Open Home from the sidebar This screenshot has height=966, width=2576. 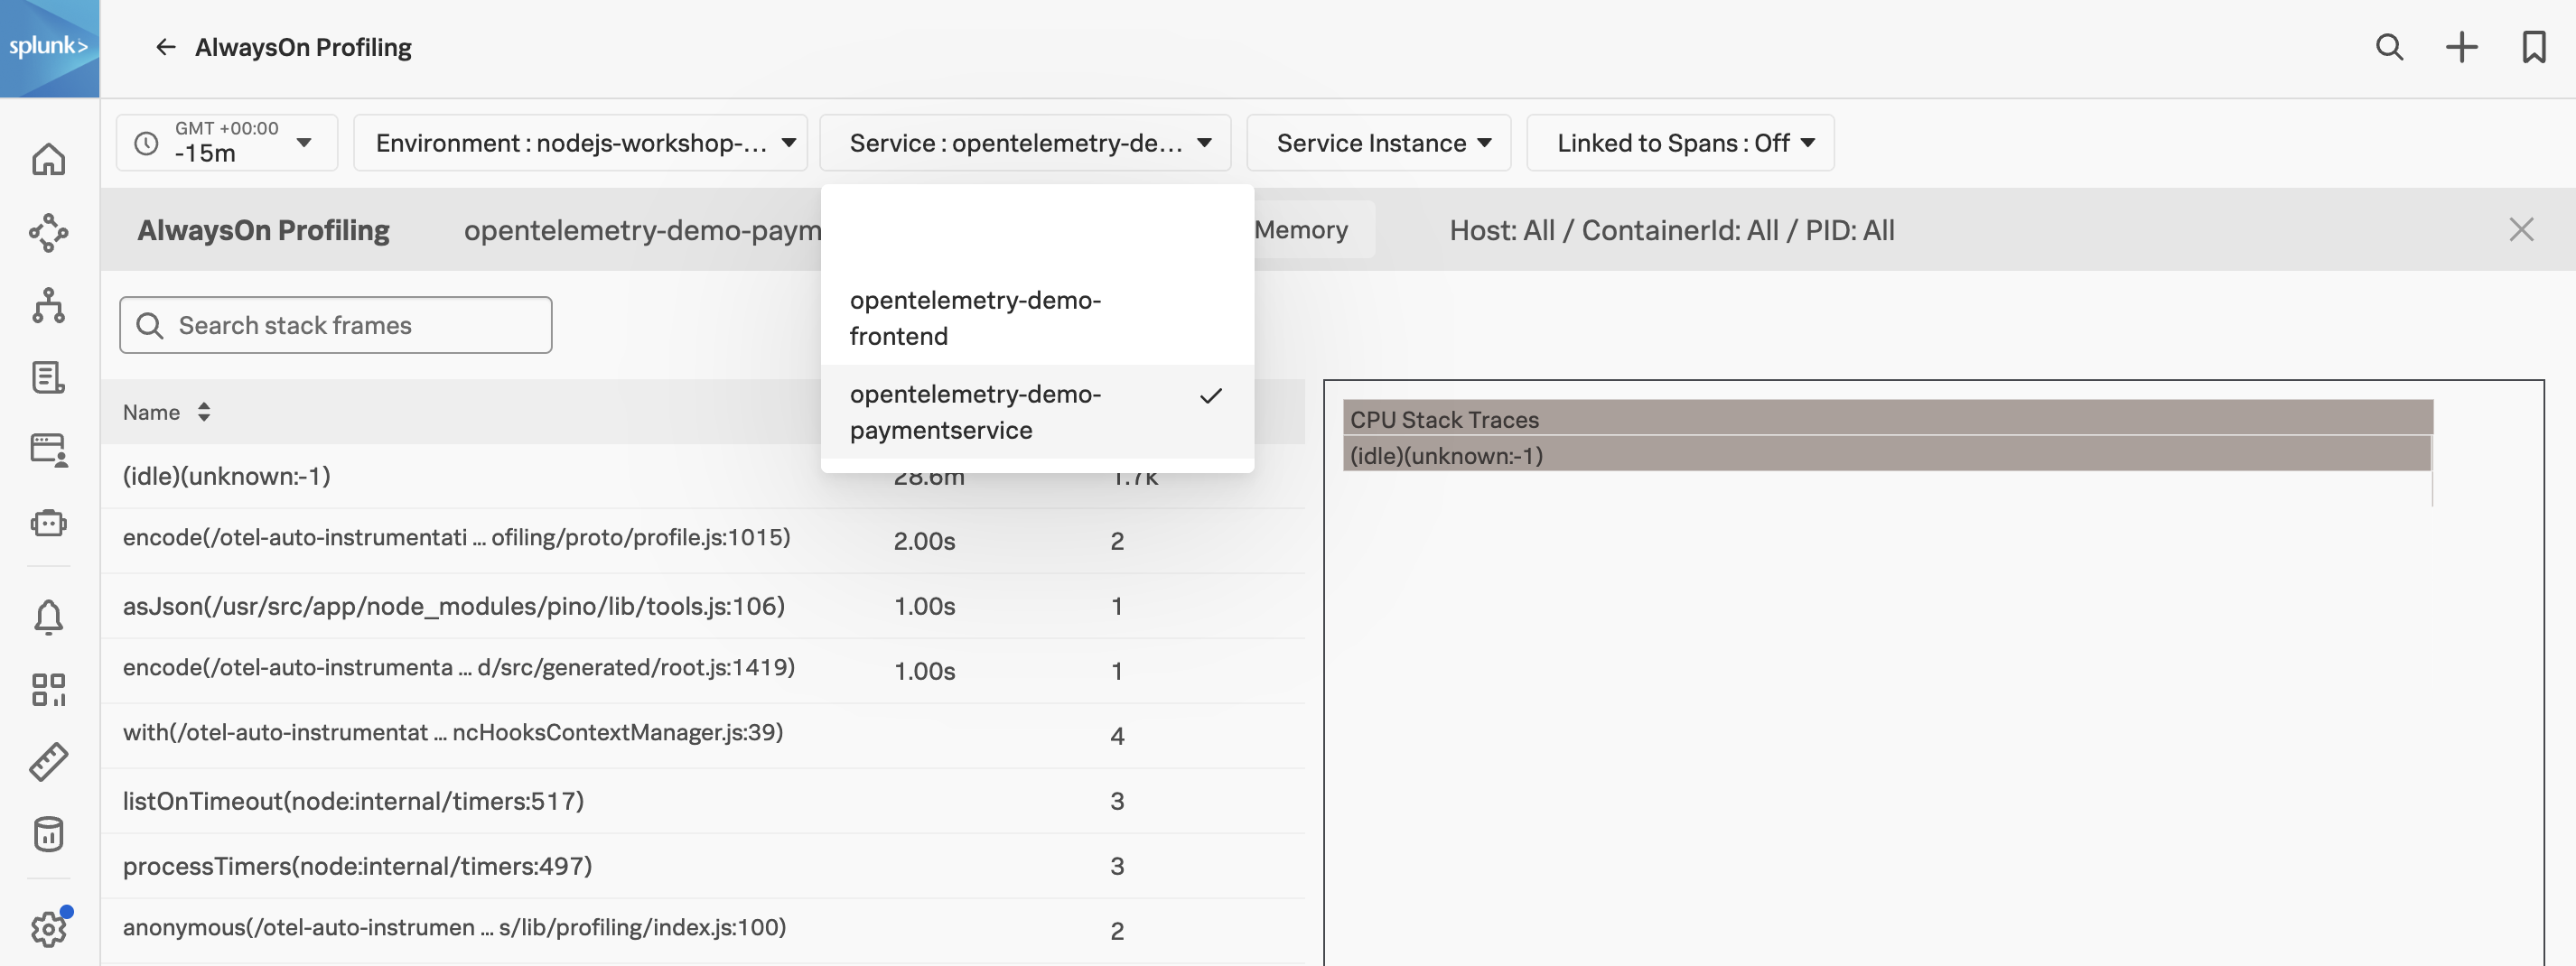pos(48,160)
